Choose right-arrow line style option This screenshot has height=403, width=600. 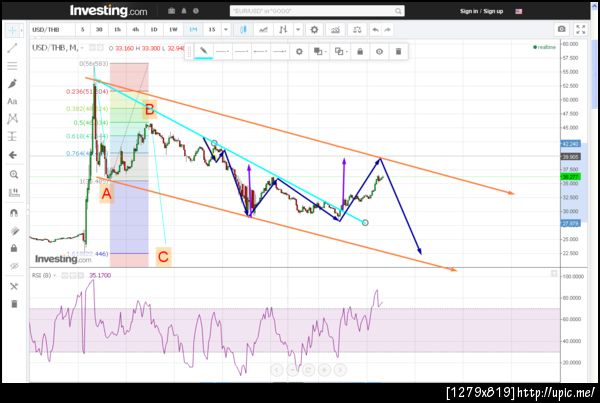point(280,51)
